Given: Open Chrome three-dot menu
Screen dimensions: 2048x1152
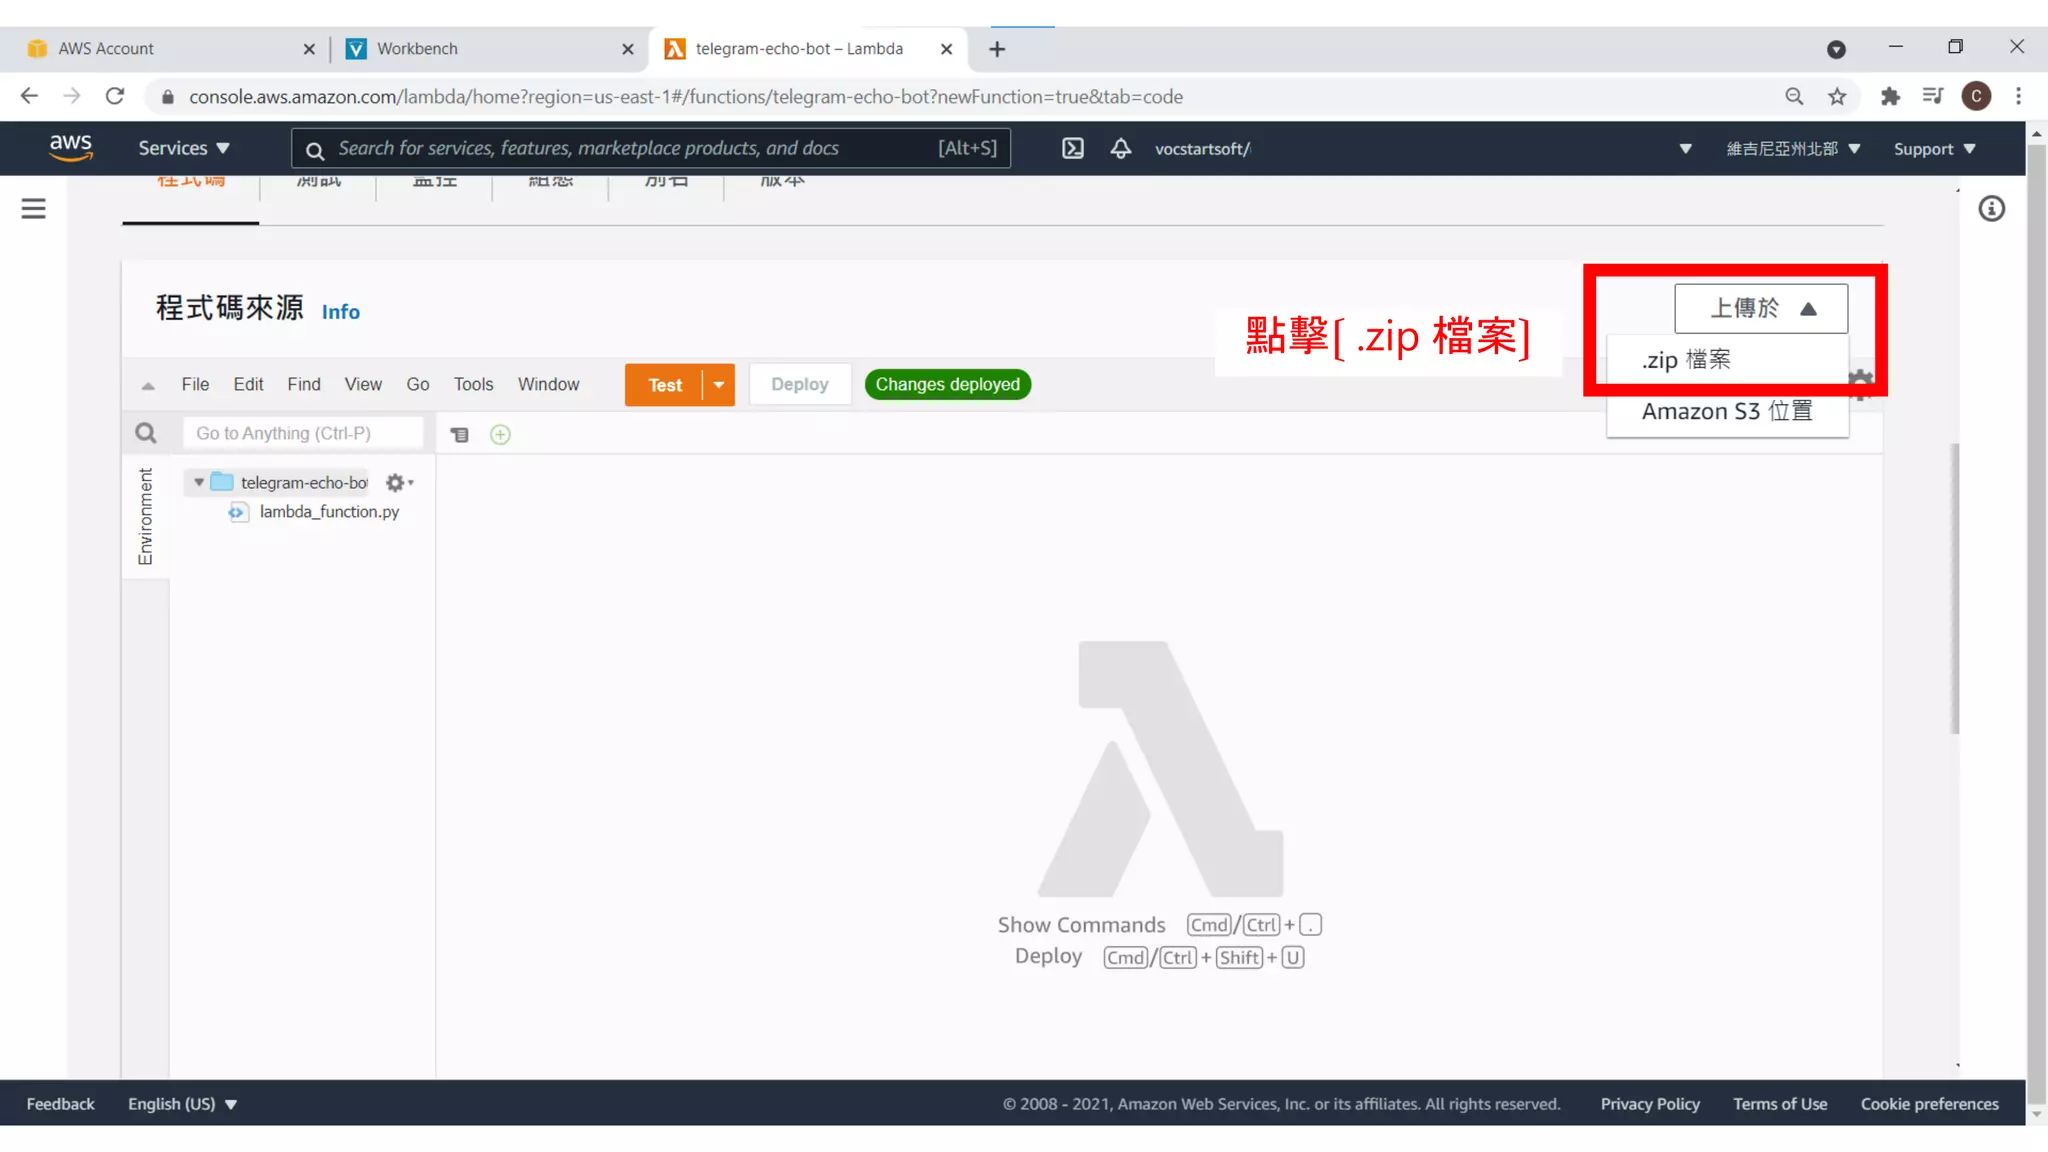Looking at the screenshot, I should (2018, 96).
